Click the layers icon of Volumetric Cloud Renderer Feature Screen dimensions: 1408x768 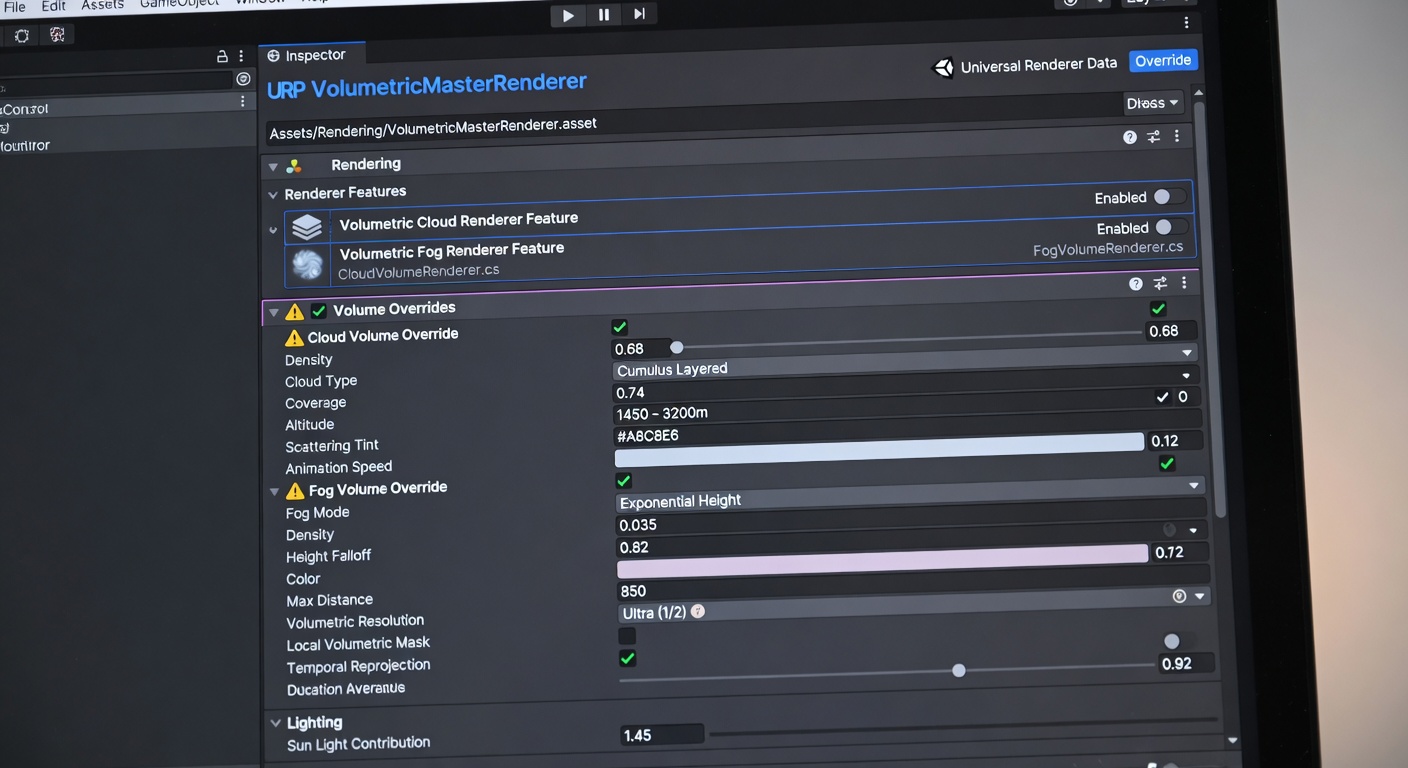click(x=306, y=228)
